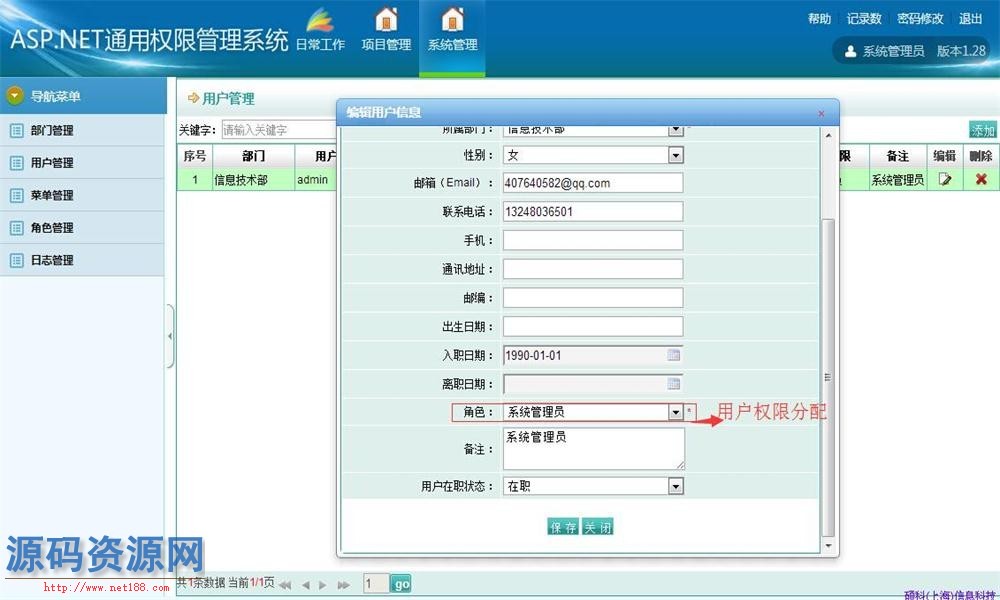
Task: Click admin username cell
Action: click(x=316, y=180)
